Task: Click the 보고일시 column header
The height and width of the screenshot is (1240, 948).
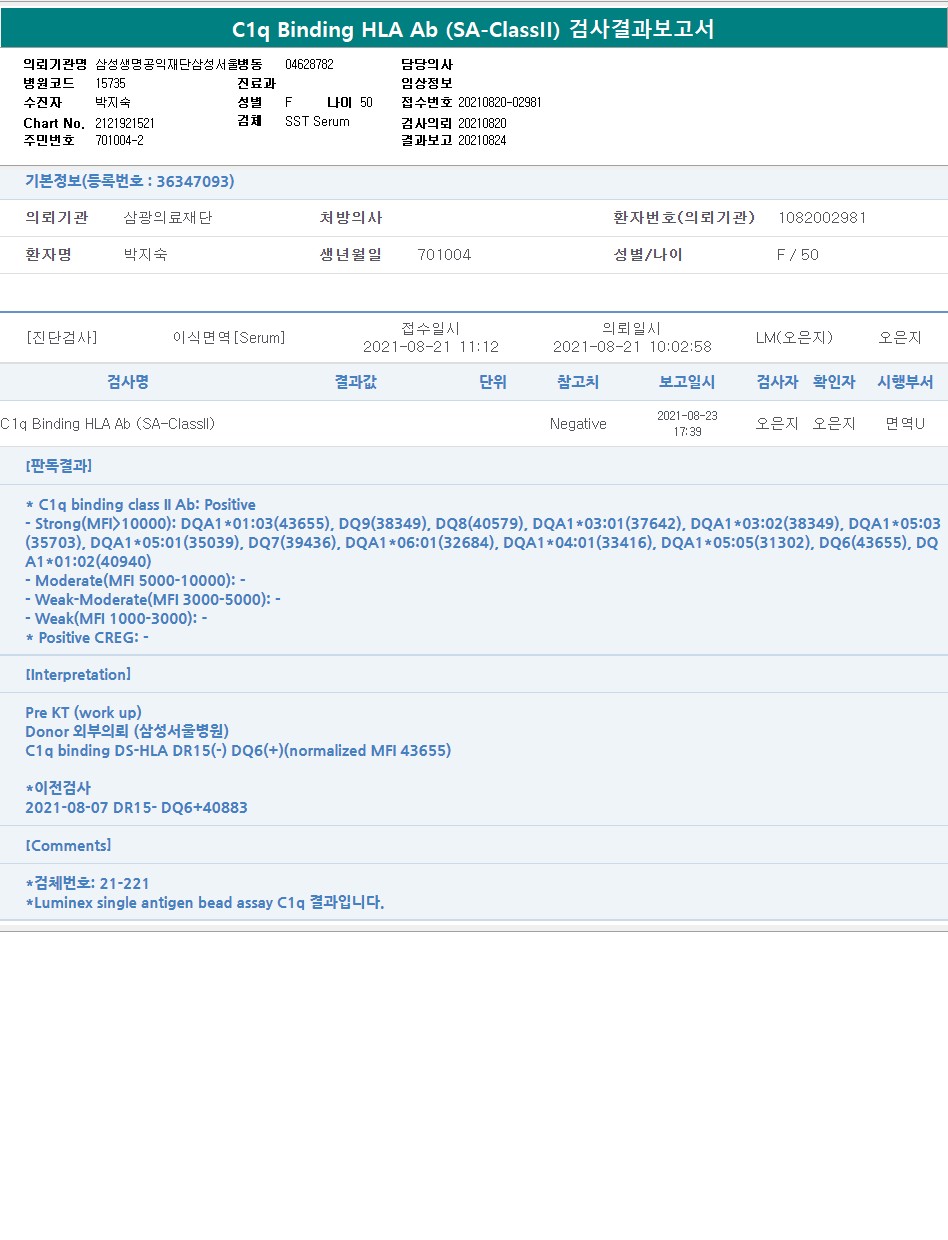Action: point(687,382)
